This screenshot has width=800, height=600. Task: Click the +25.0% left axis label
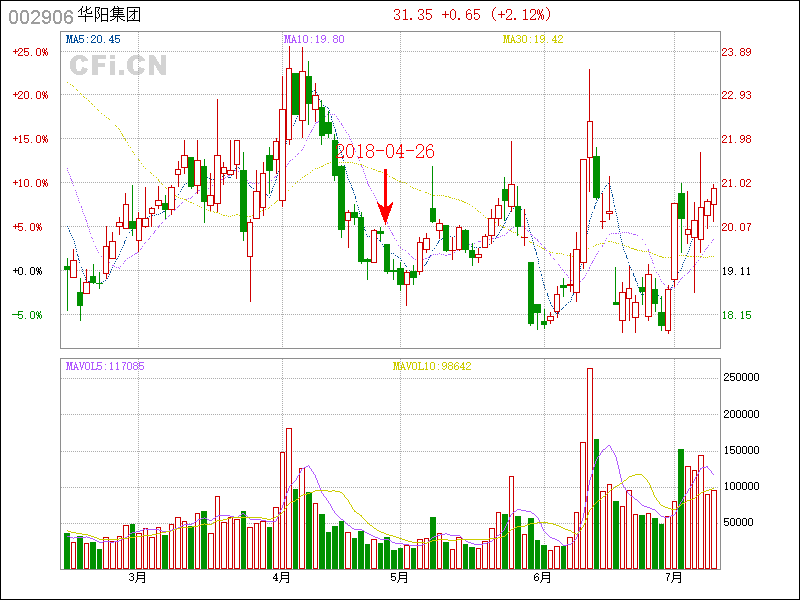click(x=29, y=52)
